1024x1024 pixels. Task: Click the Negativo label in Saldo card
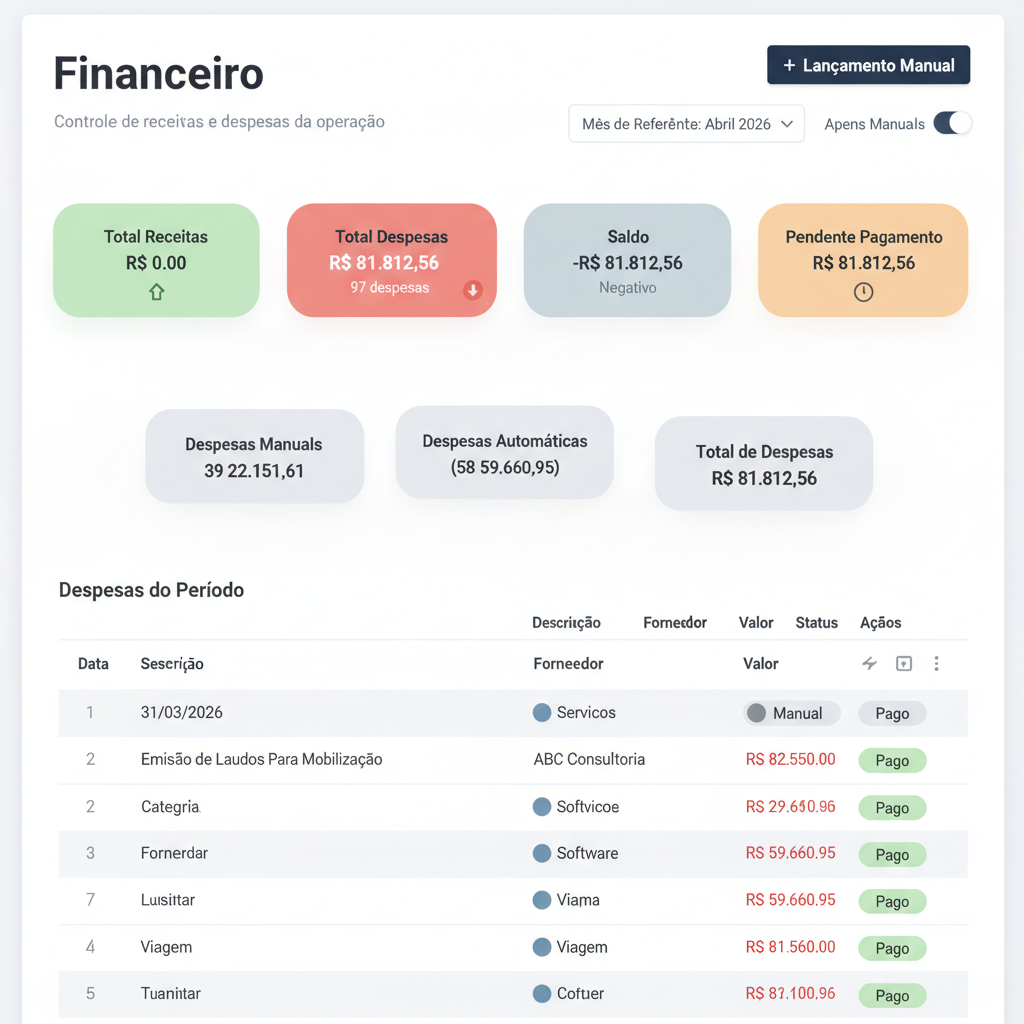pos(628,287)
